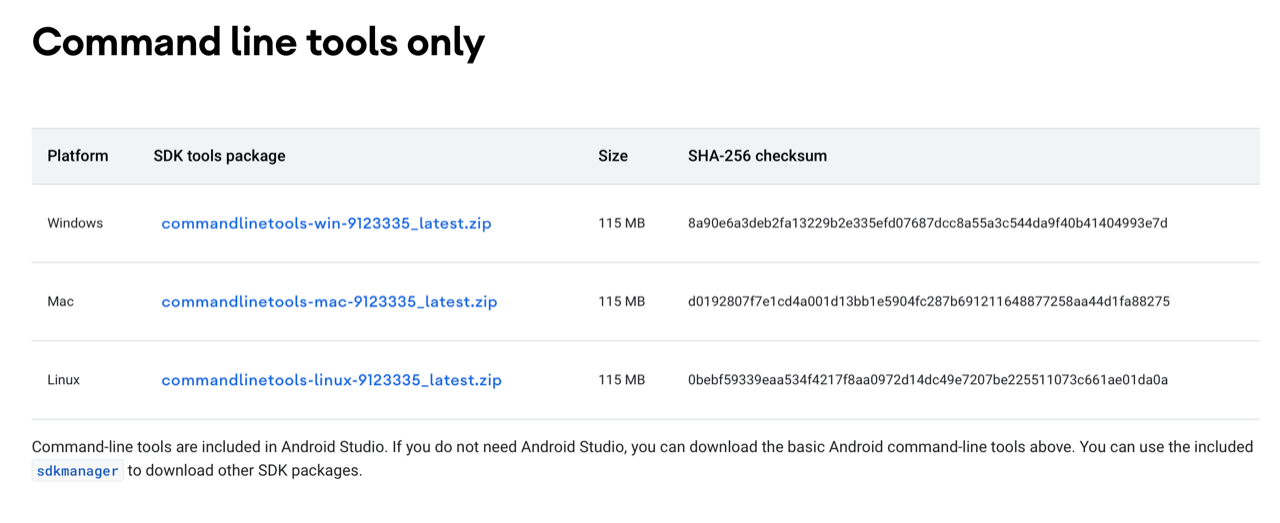Click the 115 MB size in Linux row
Image resolution: width=1280 pixels, height=523 pixels.
click(x=621, y=380)
